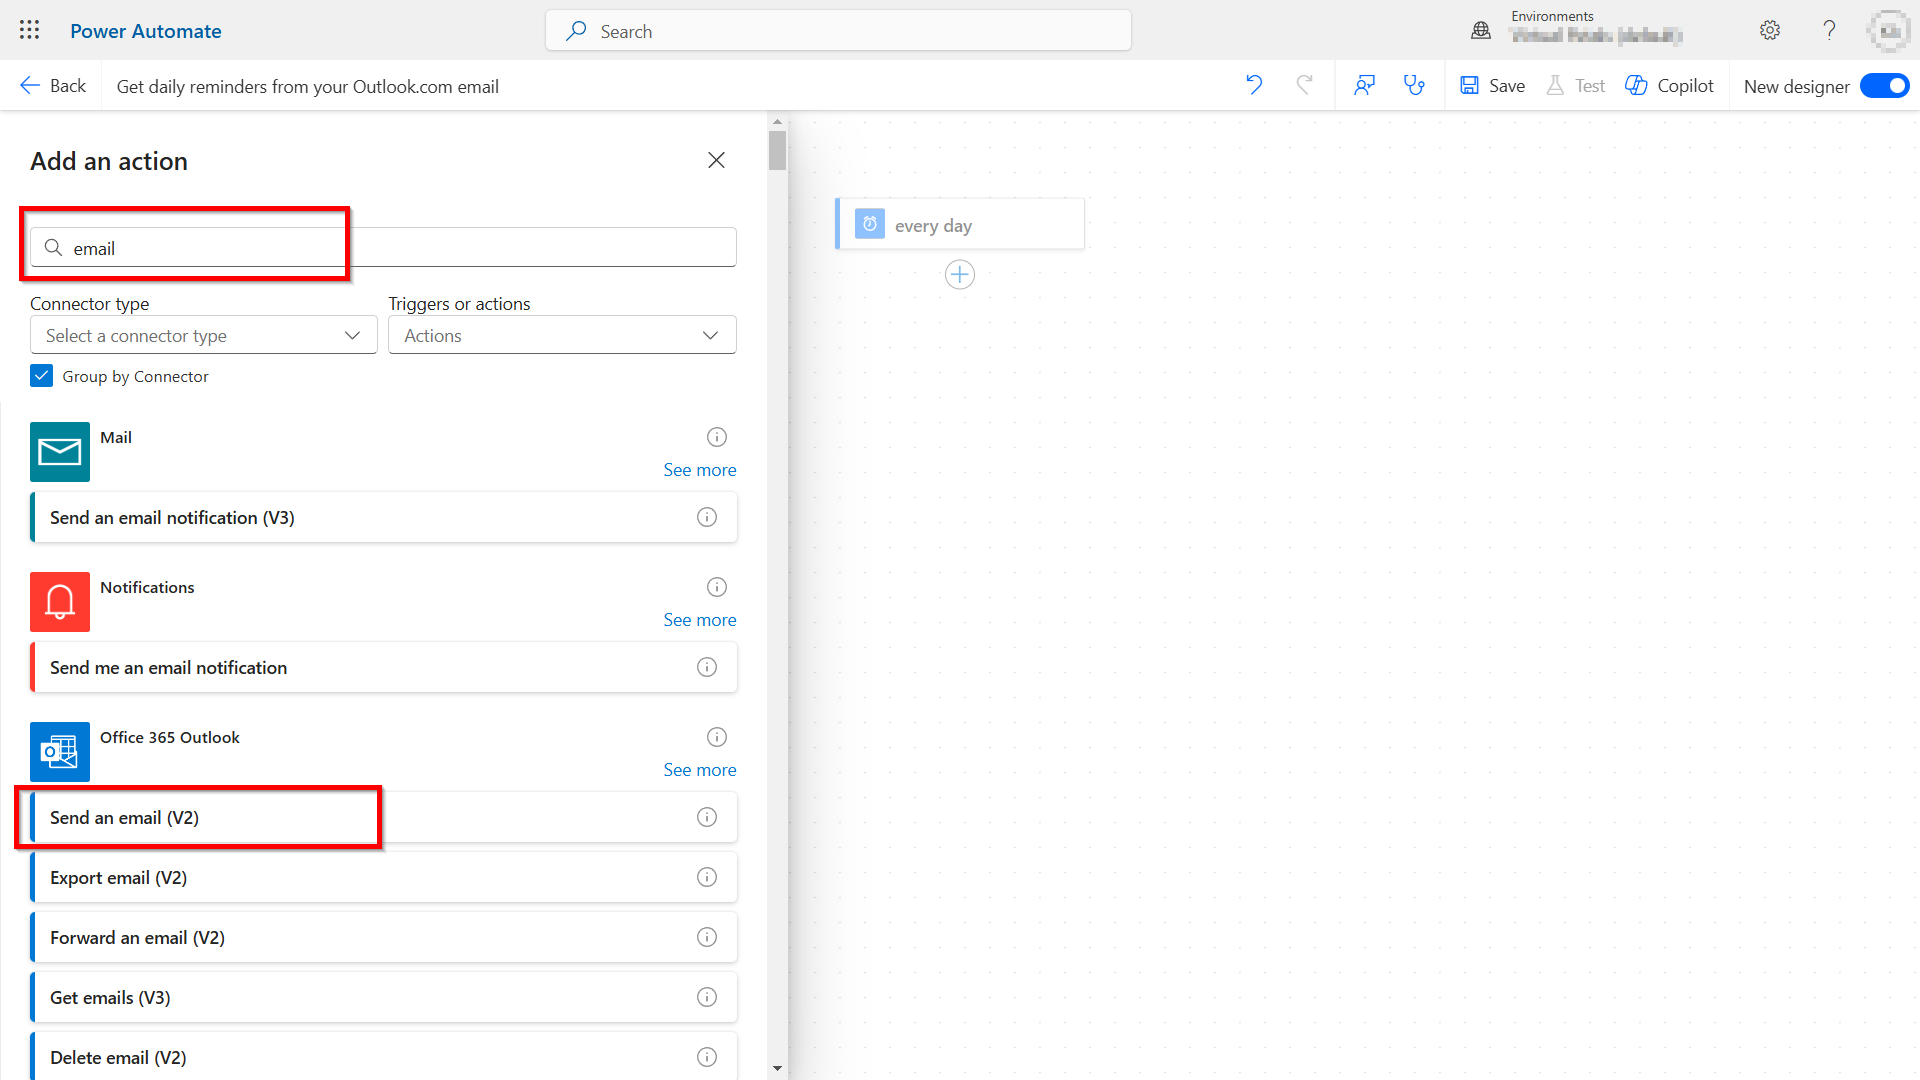
Task: Show info for Export email (V2)
Action: 707,877
